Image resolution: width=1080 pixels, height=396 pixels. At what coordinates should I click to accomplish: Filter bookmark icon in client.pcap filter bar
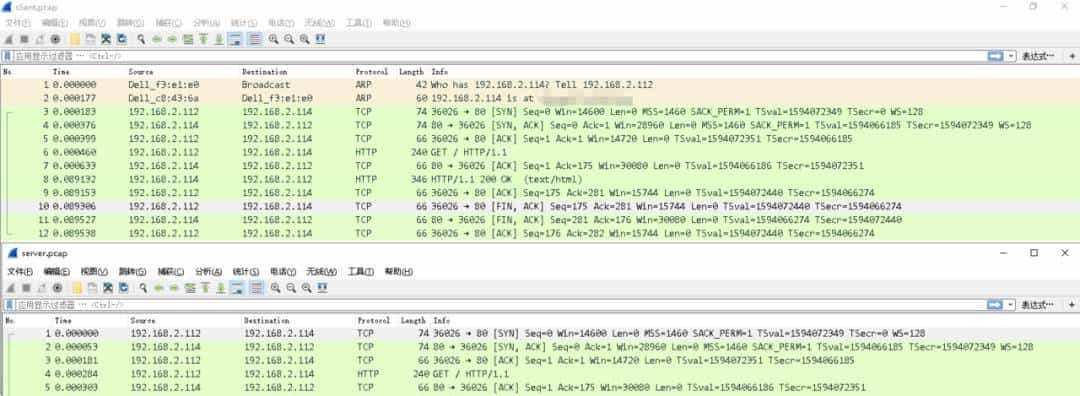[8, 56]
